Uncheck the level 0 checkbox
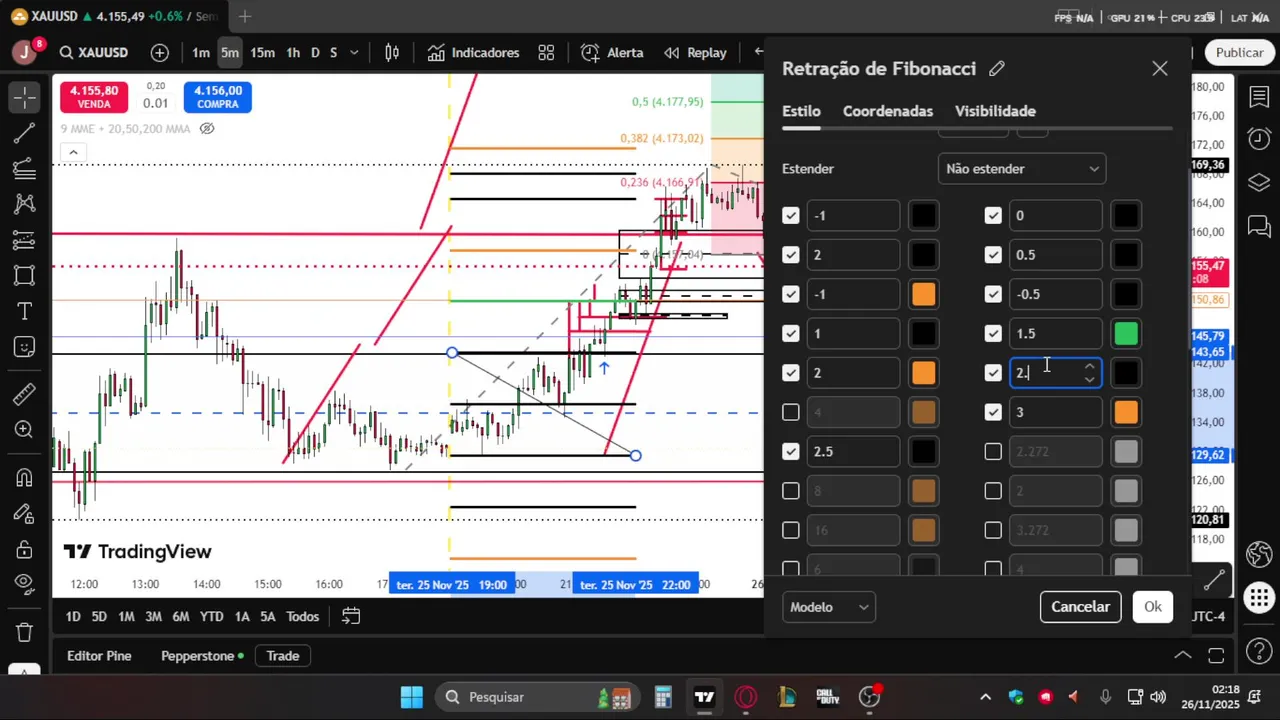This screenshot has height=720, width=1280. [993, 215]
